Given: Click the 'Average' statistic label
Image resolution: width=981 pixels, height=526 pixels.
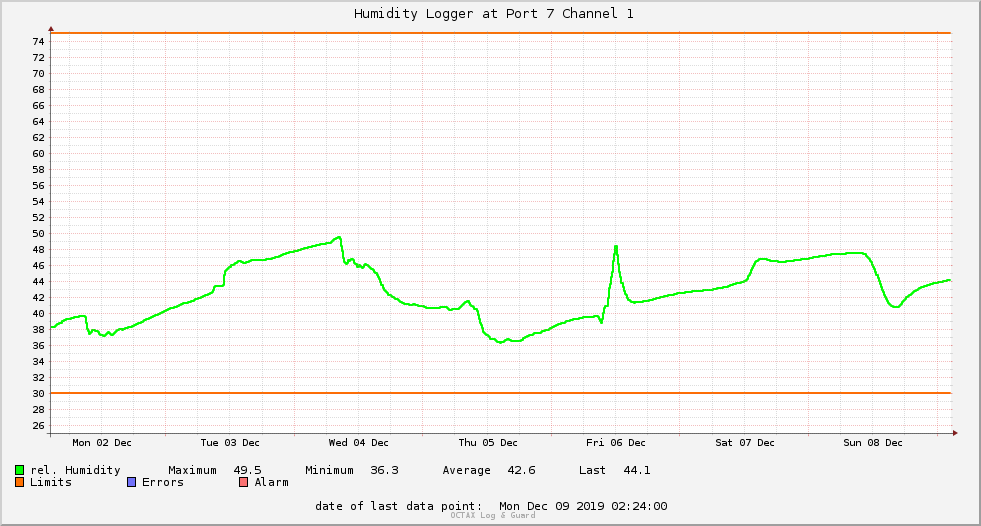Looking at the screenshot, I should pos(466,470).
